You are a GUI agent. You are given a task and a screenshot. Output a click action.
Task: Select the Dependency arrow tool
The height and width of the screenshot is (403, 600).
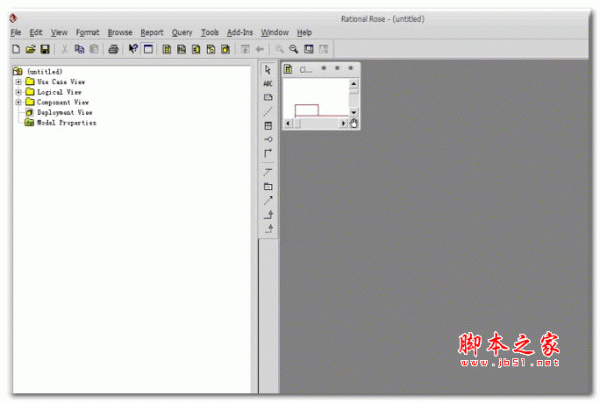pyautogui.click(x=268, y=201)
